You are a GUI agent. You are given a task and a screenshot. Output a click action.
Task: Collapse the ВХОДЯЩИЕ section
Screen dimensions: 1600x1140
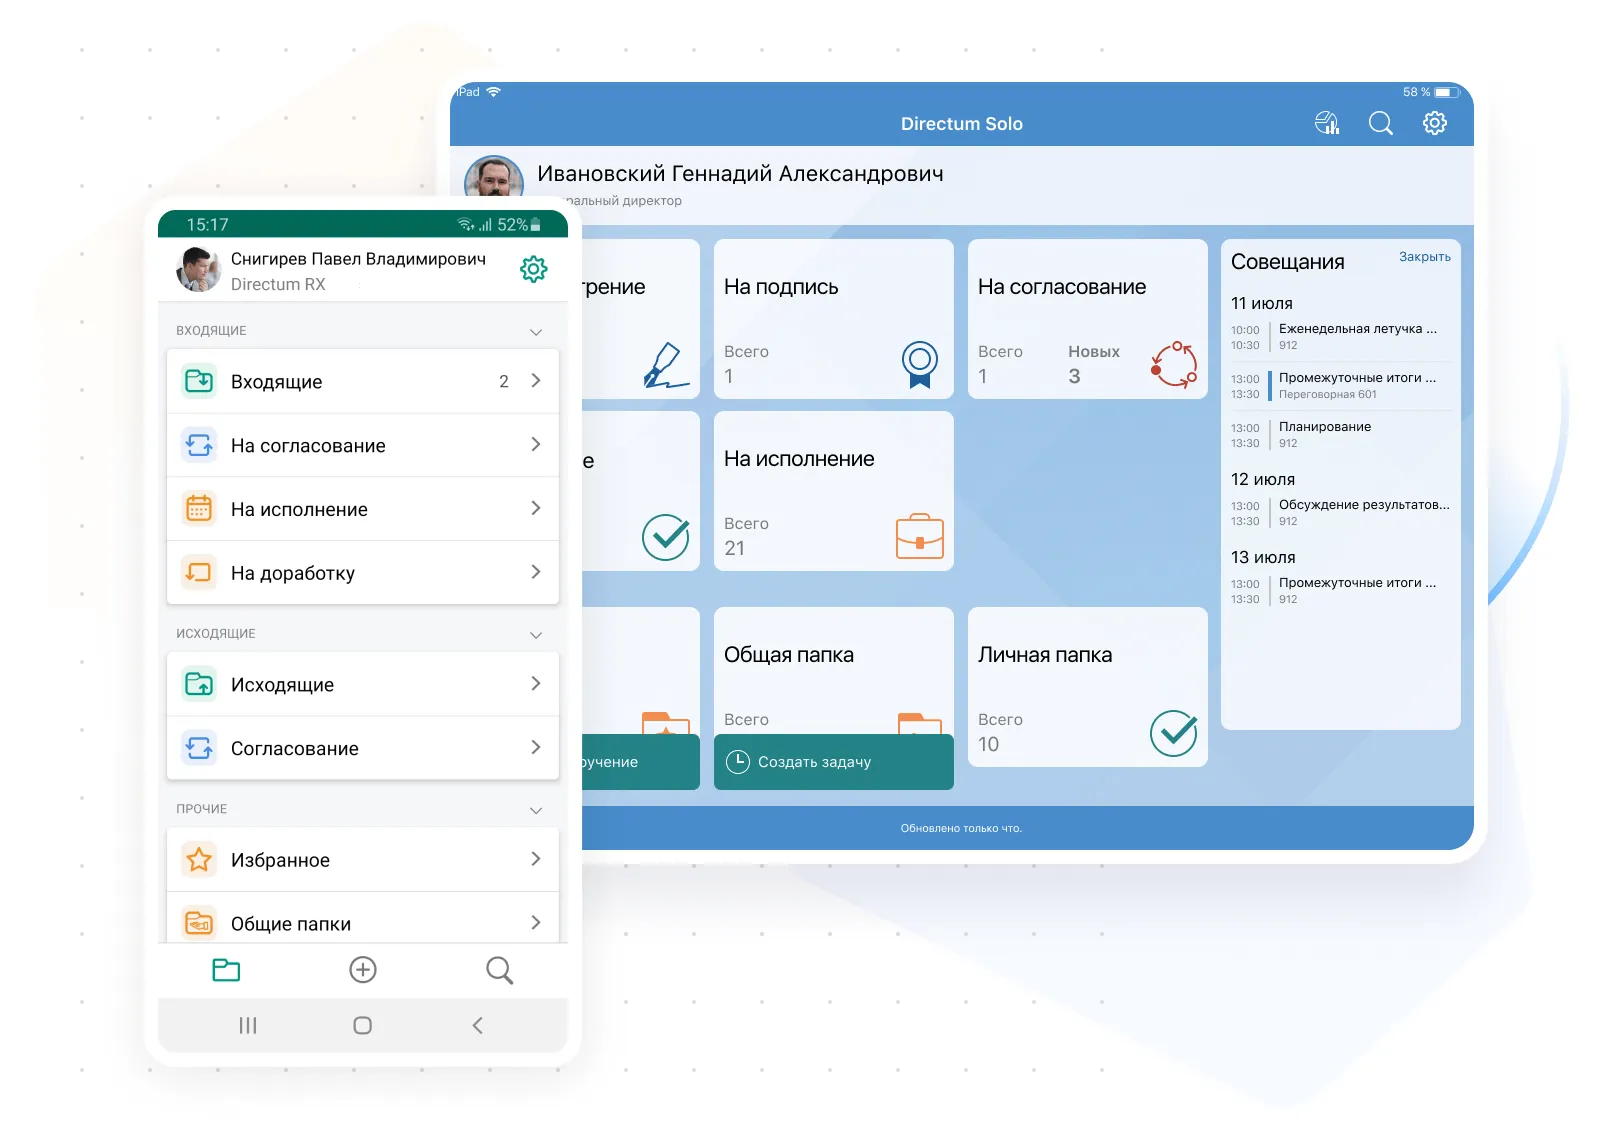536,332
